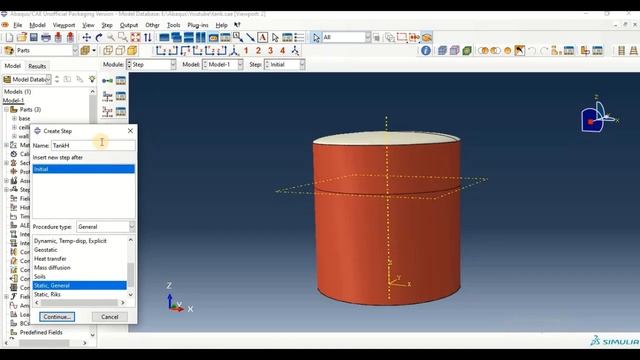640x360 pixels.
Task: Open the File menu
Action: pos(18,25)
